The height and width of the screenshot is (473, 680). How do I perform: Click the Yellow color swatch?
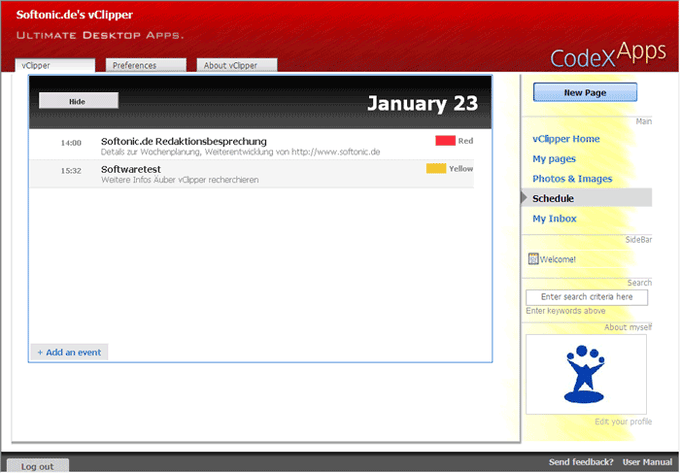click(436, 169)
